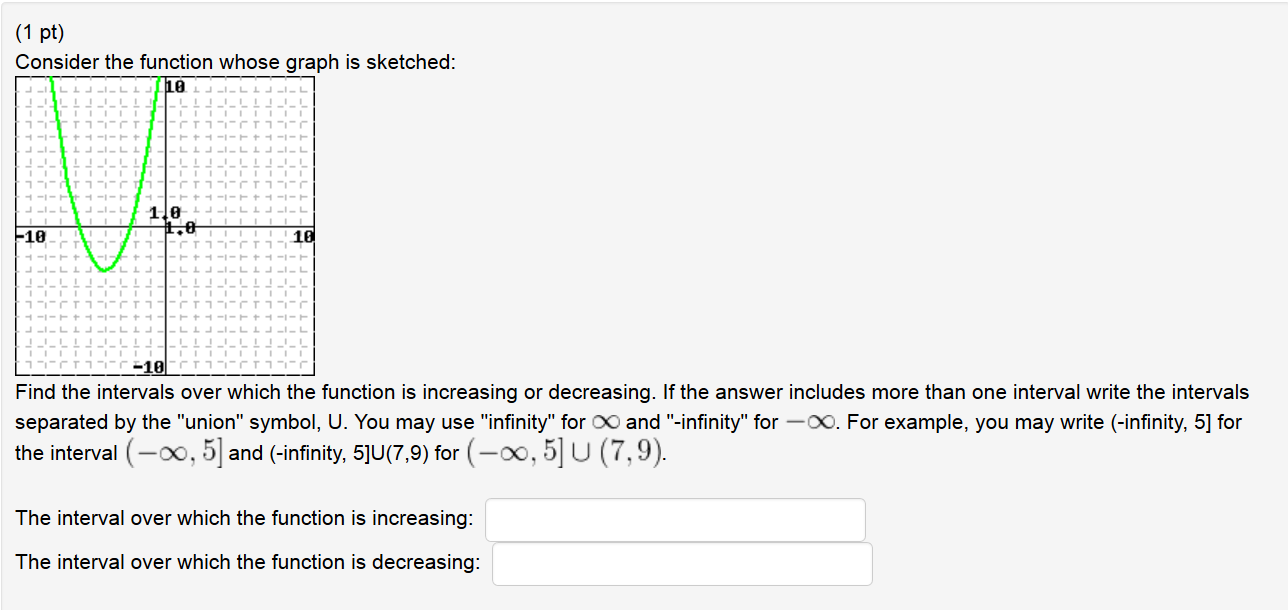Viewport: 1288px width, 610px height.
Task: Click the decreasing interval input field
Action: 682,563
